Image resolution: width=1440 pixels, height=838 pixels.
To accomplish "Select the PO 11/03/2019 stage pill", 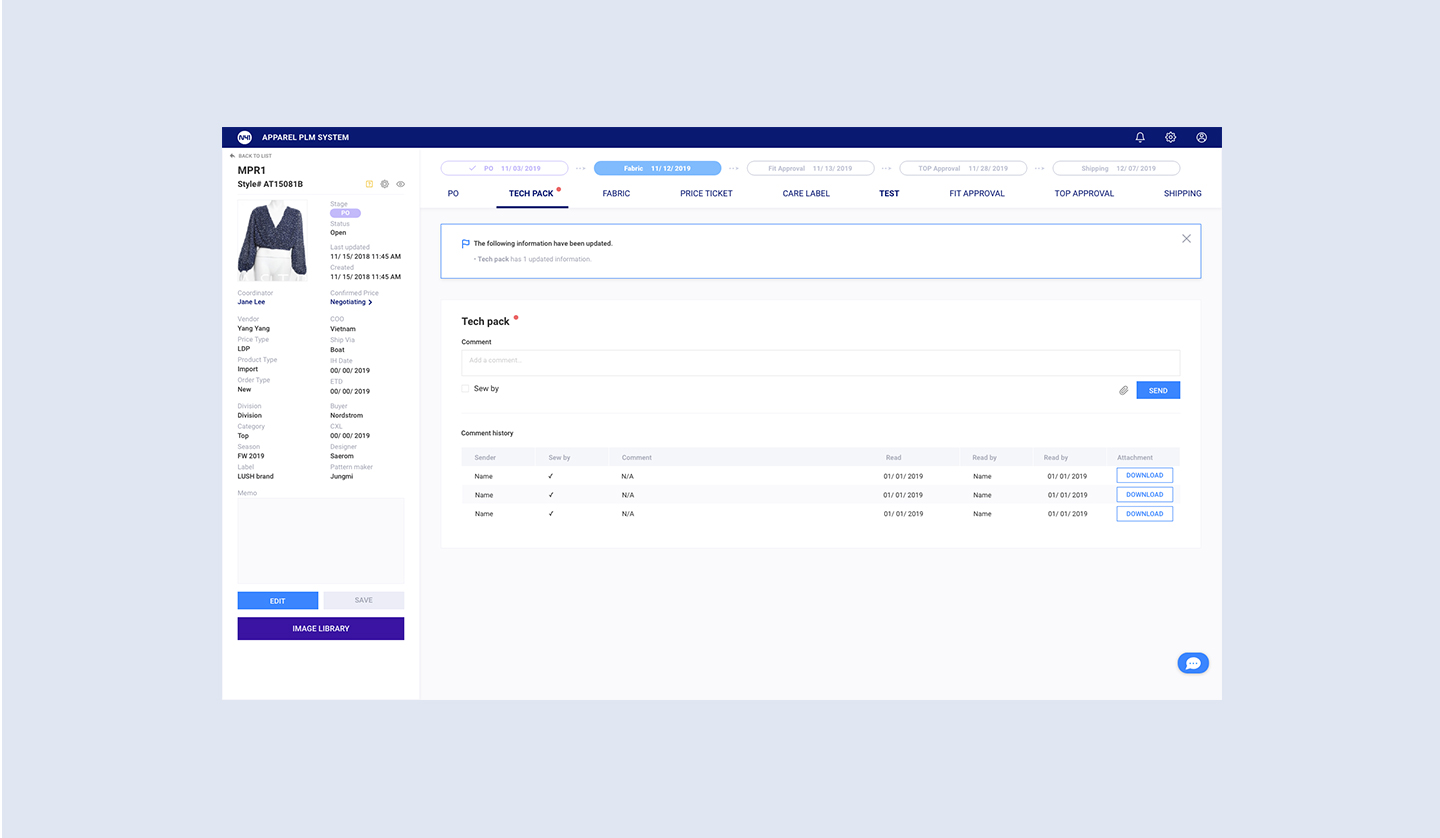I will point(504,169).
